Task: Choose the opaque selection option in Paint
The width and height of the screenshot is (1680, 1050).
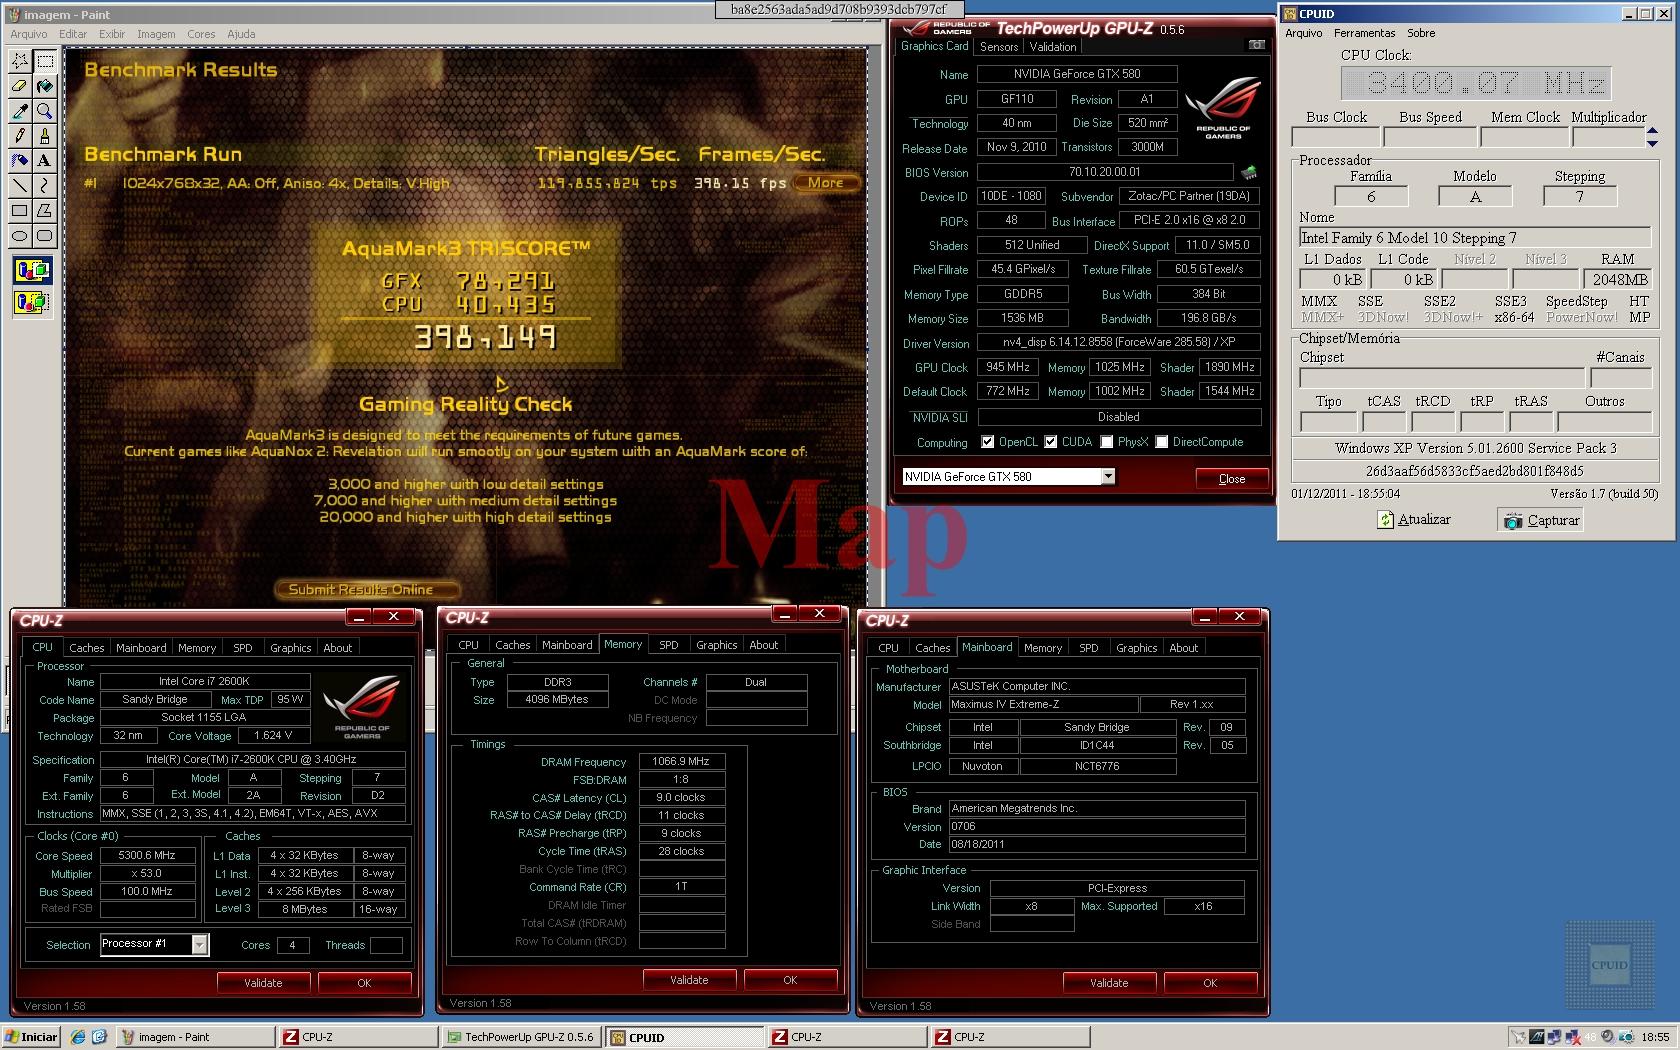Action: (31, 270)
